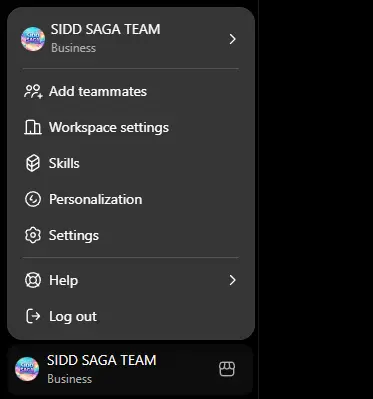Expand the Help submenu arrow
This screenshot has width=373, height=399.
pyautogui.click(x=233, y=280)
